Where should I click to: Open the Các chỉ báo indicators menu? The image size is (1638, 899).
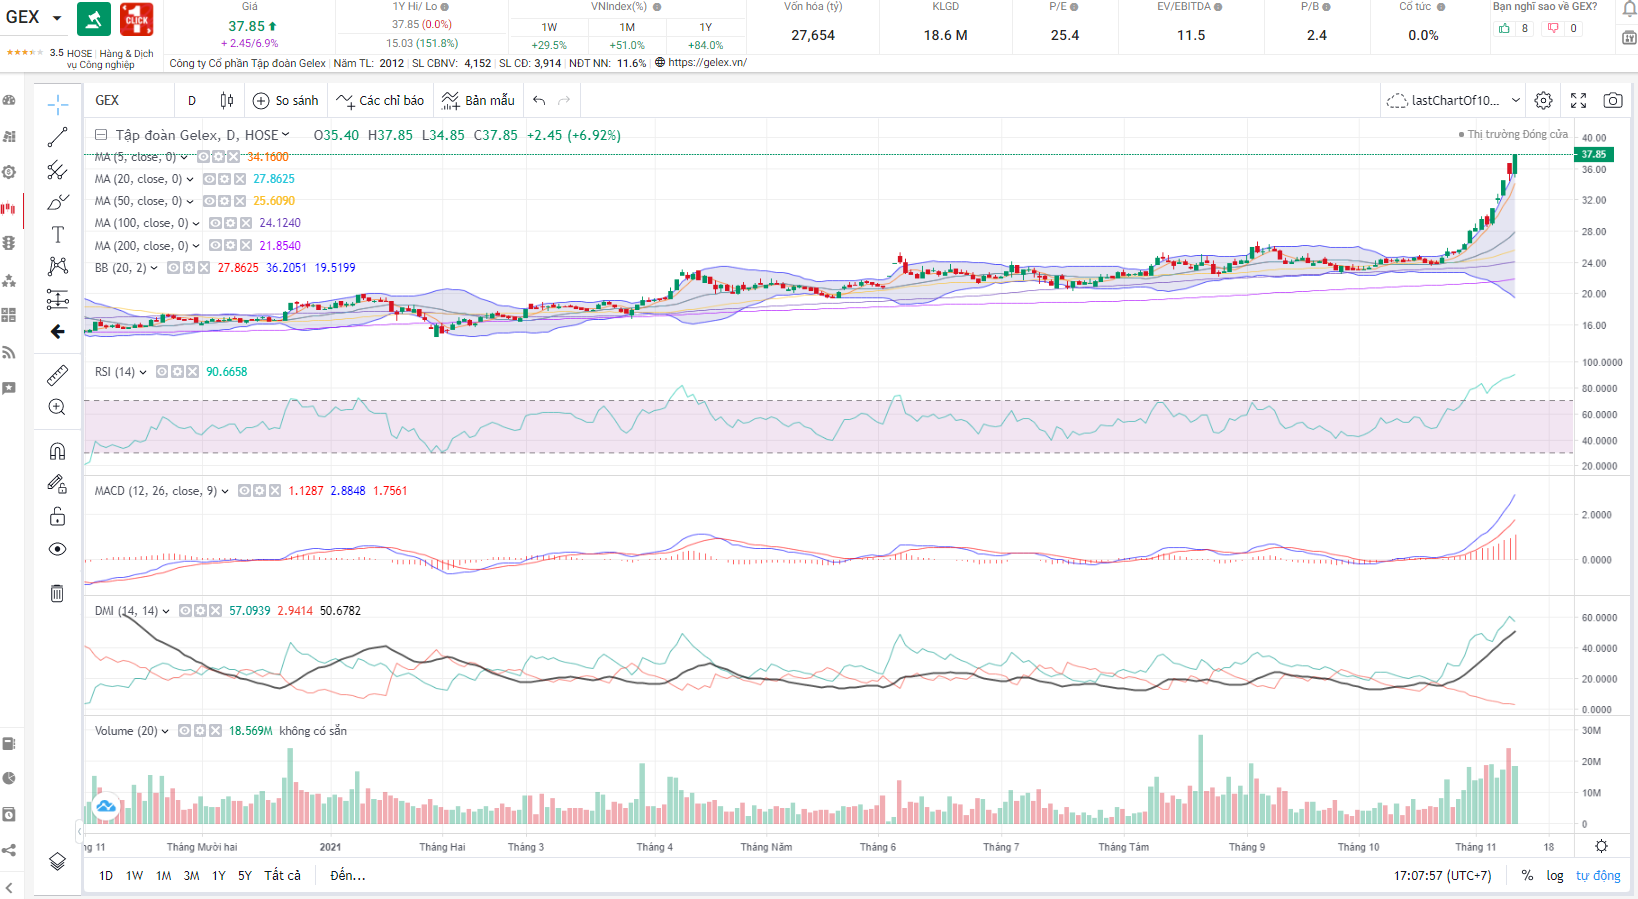380,100
